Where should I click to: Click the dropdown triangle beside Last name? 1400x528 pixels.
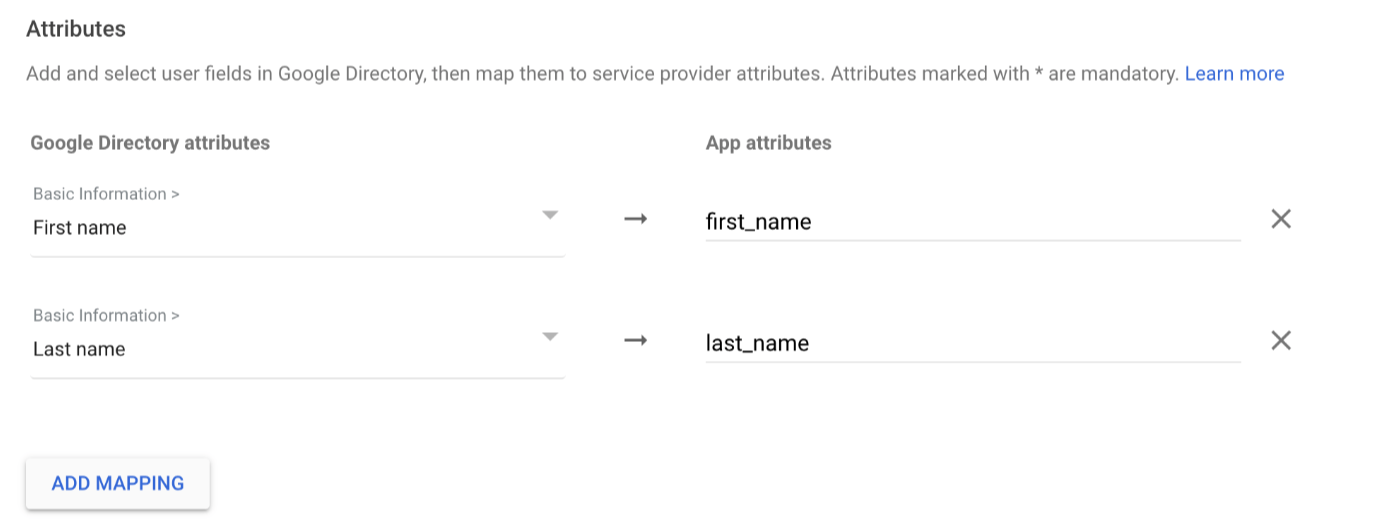pos(549,337)
